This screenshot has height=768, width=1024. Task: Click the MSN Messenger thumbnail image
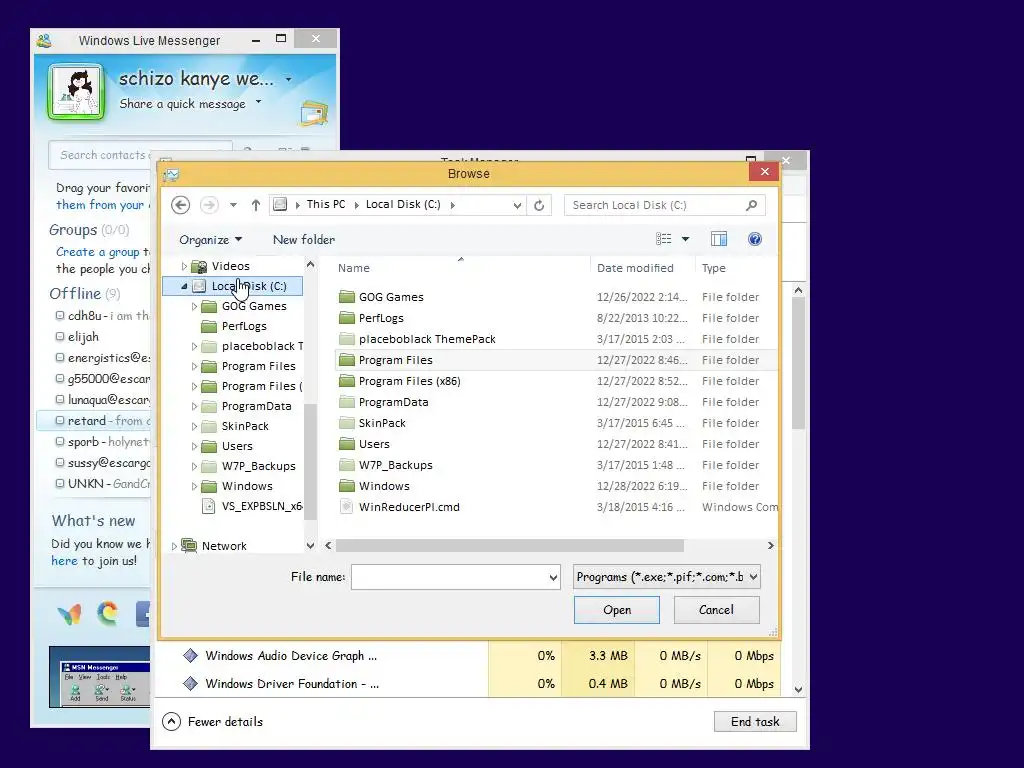click(100, 677)
